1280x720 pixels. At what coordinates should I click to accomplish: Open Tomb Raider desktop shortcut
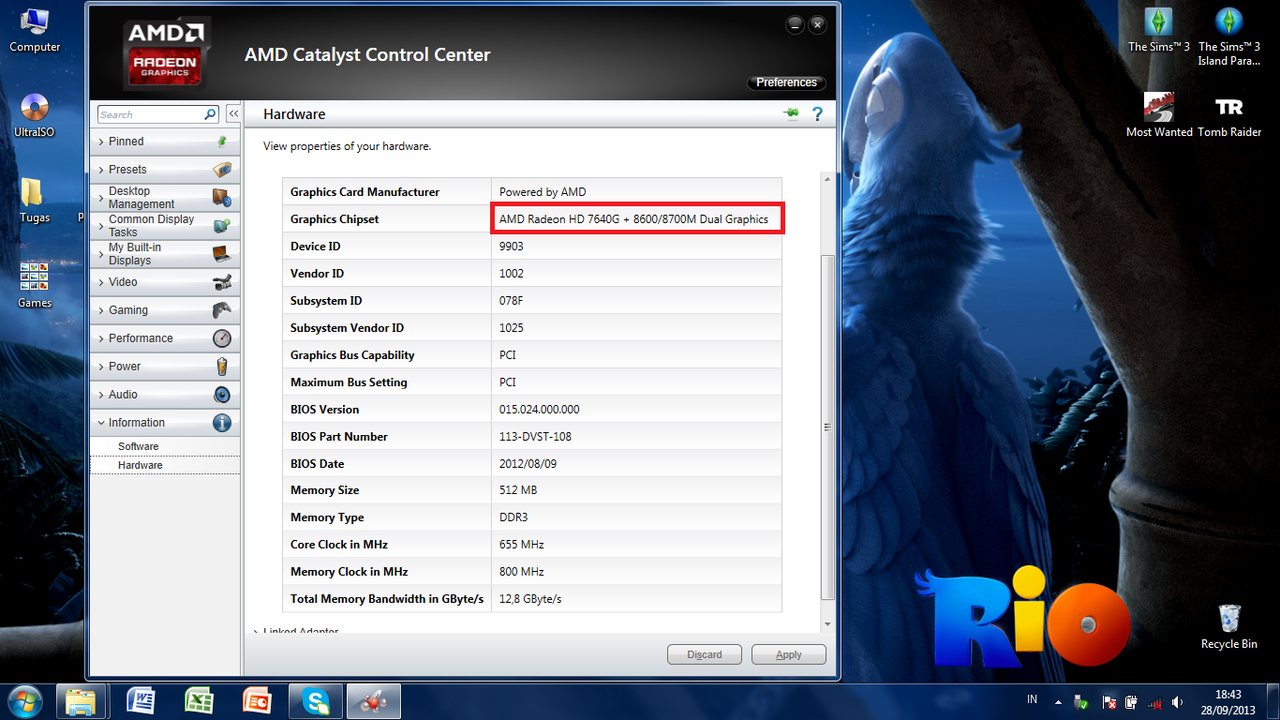(1229, 115)
